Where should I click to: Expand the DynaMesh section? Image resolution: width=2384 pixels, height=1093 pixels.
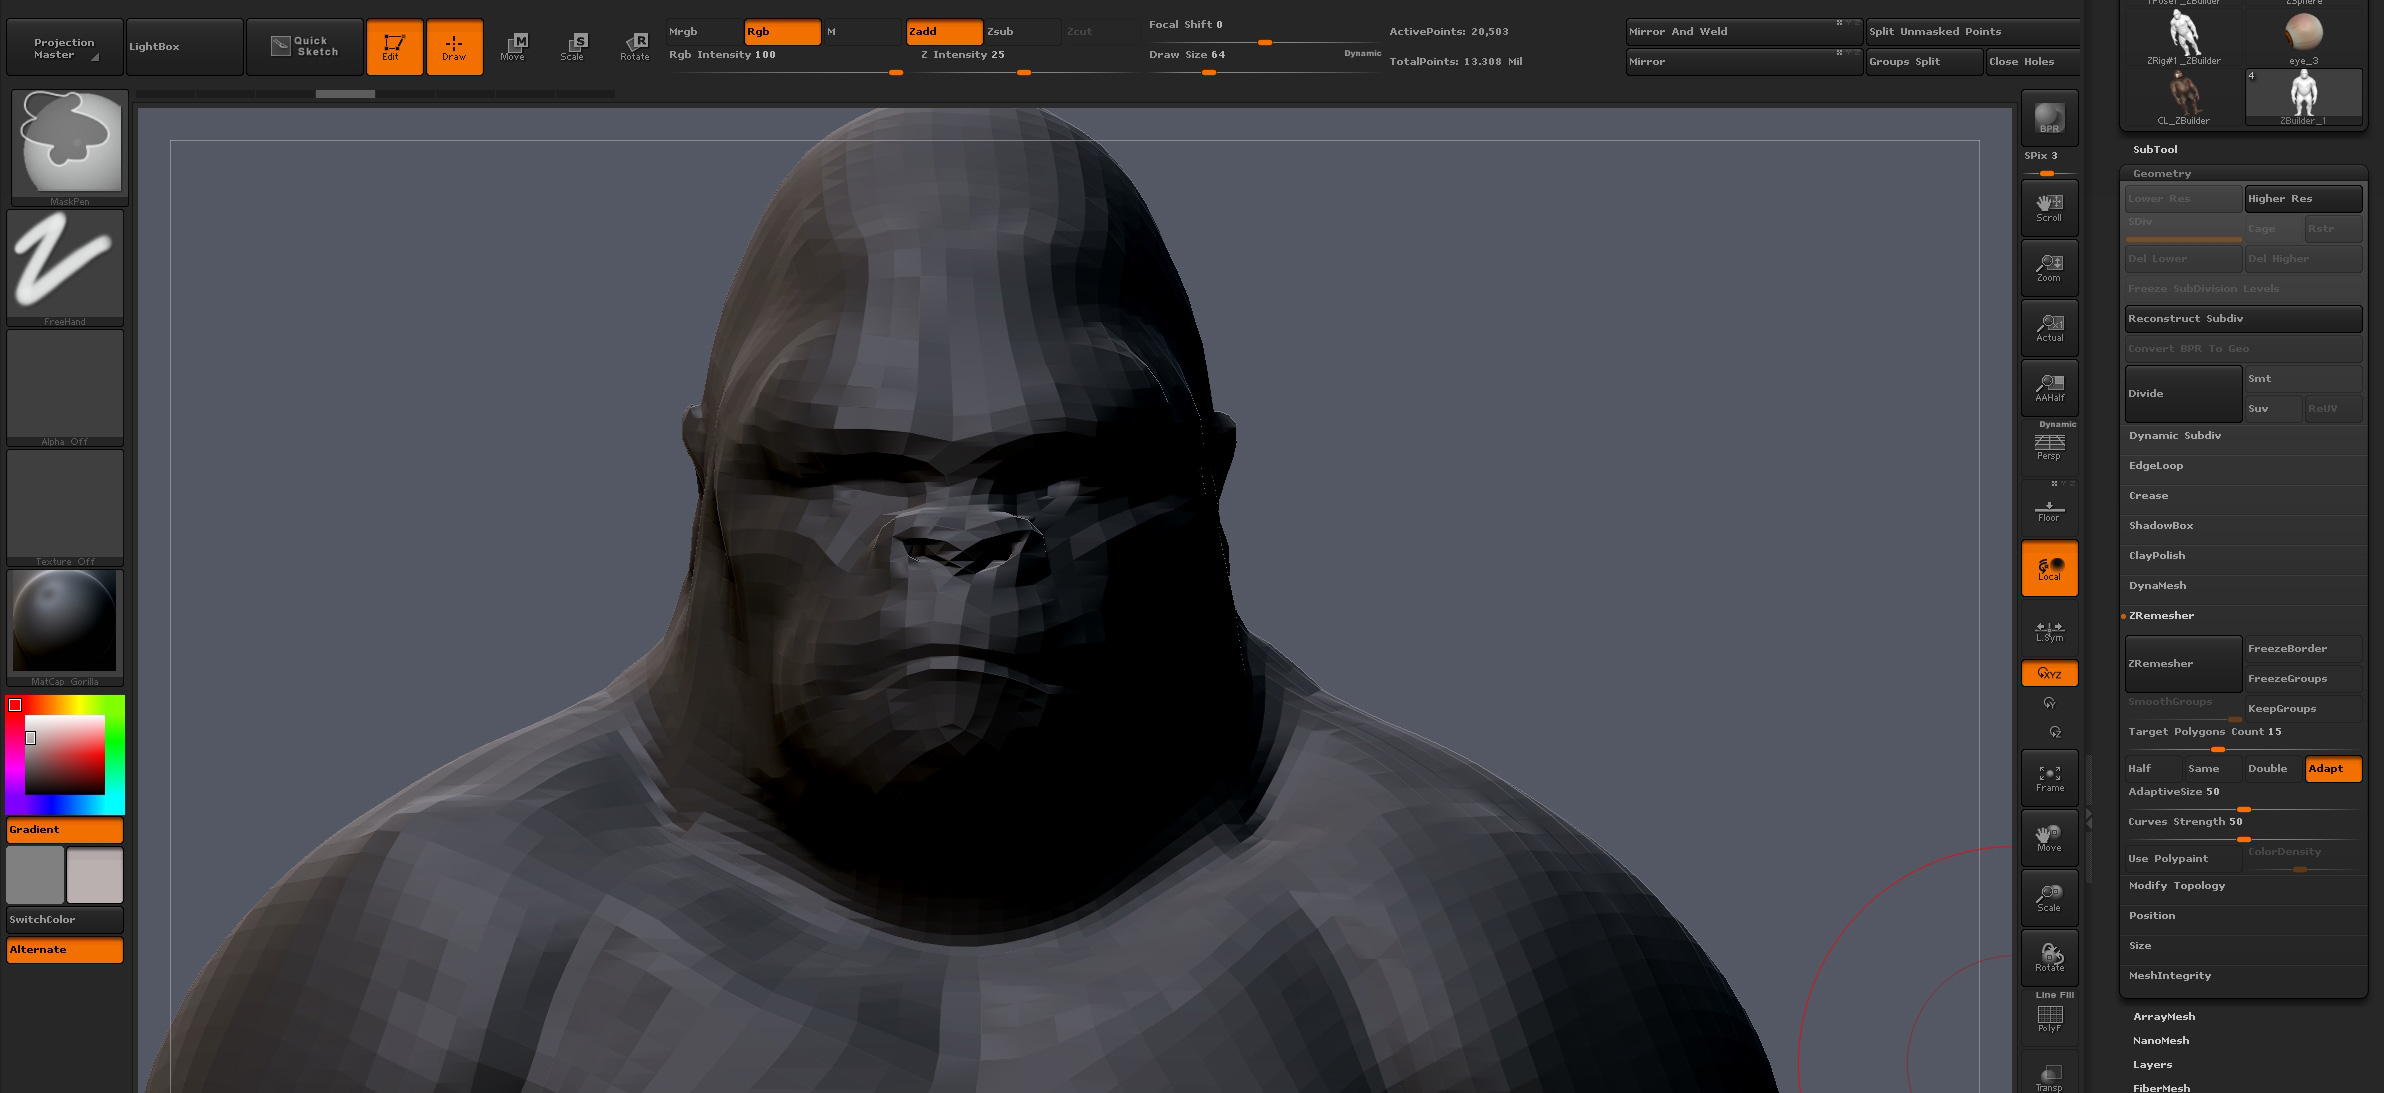coord(2157,586)
